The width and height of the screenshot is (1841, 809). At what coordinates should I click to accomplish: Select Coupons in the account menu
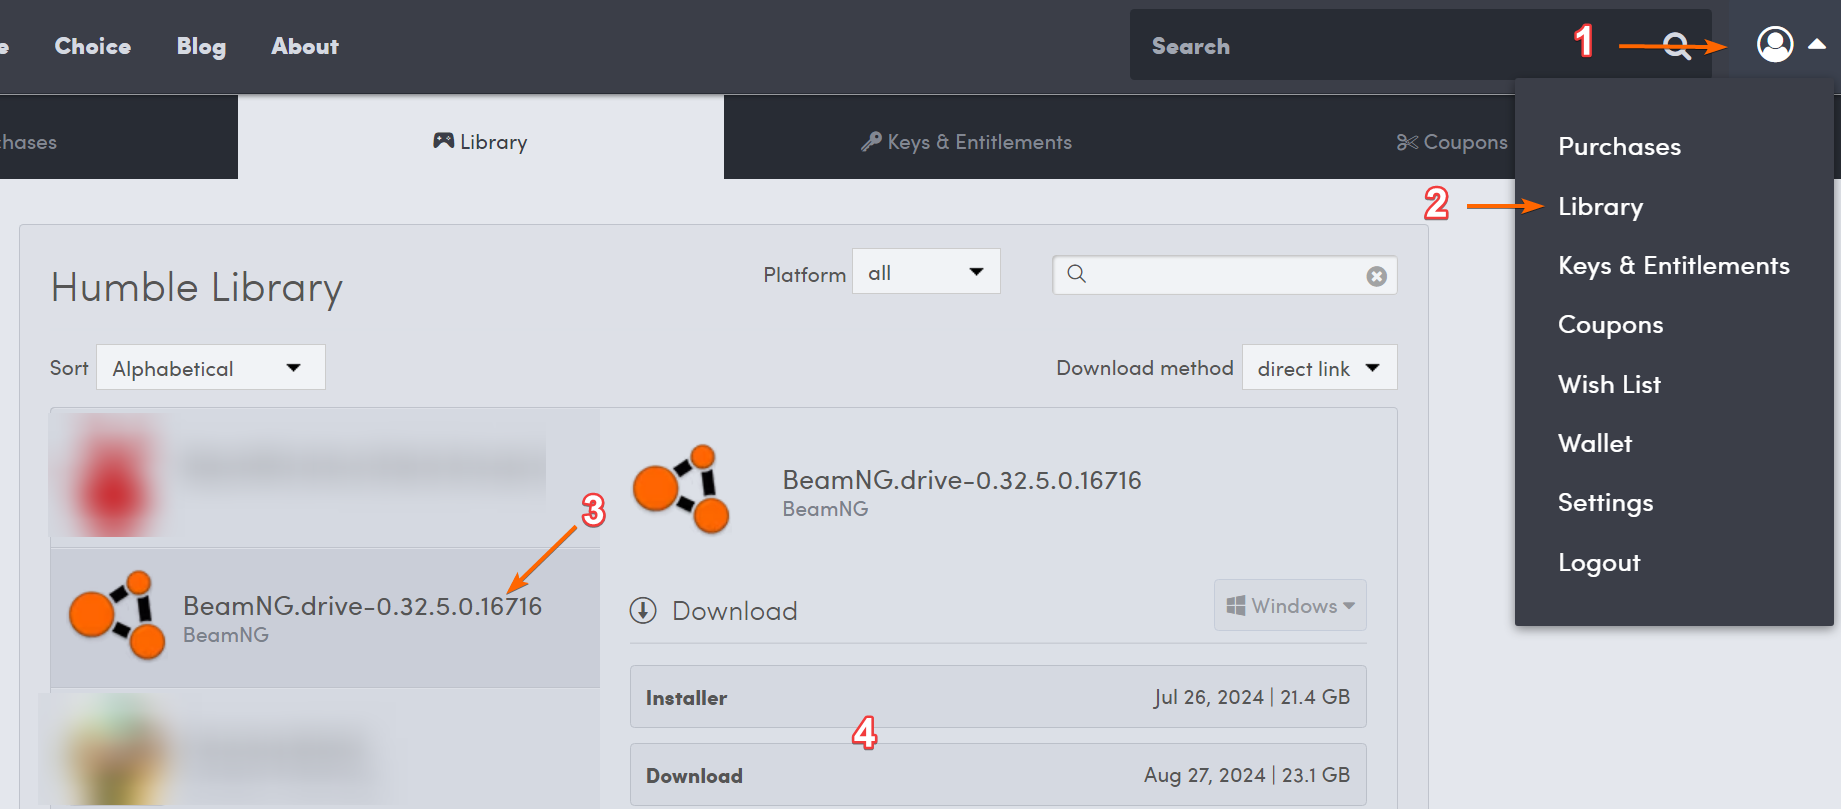tap(1610, 325)
